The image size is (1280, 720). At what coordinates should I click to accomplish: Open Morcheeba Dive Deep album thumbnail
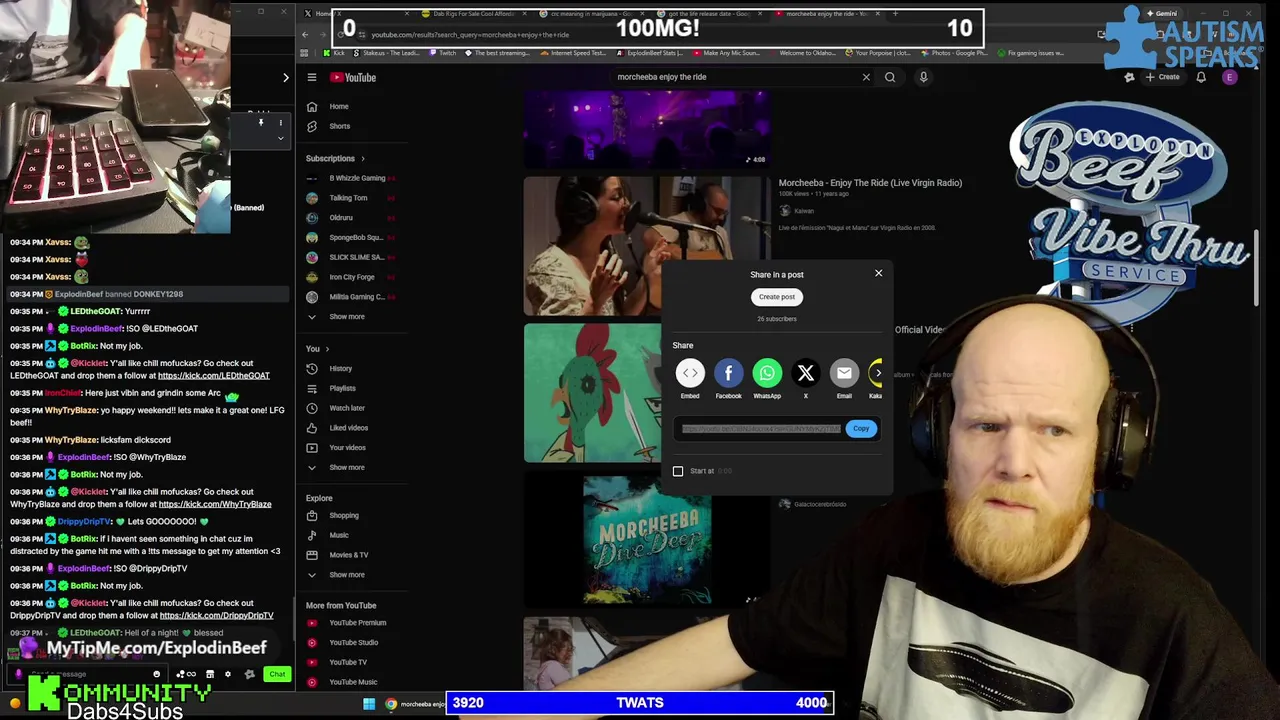pyautogui.click(x=647, y=539)
